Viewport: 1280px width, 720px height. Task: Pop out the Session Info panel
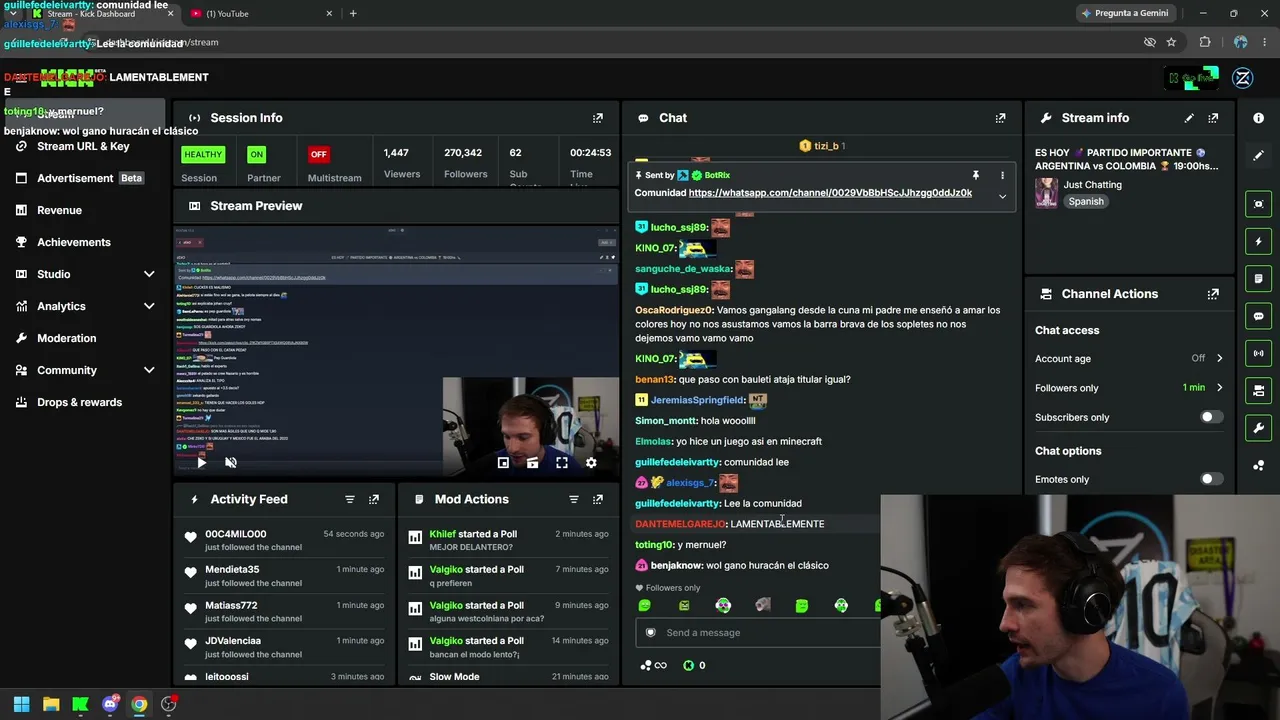point(598,118)
